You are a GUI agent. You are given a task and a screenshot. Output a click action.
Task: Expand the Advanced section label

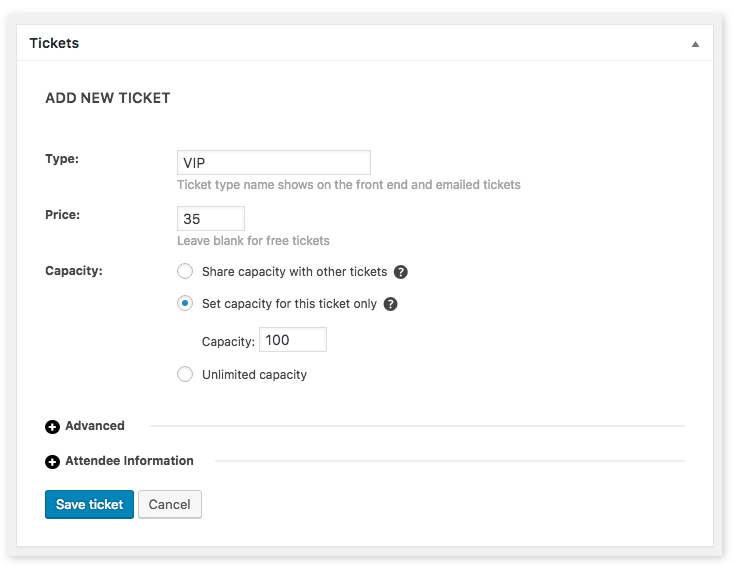click(x=95, y=426)
